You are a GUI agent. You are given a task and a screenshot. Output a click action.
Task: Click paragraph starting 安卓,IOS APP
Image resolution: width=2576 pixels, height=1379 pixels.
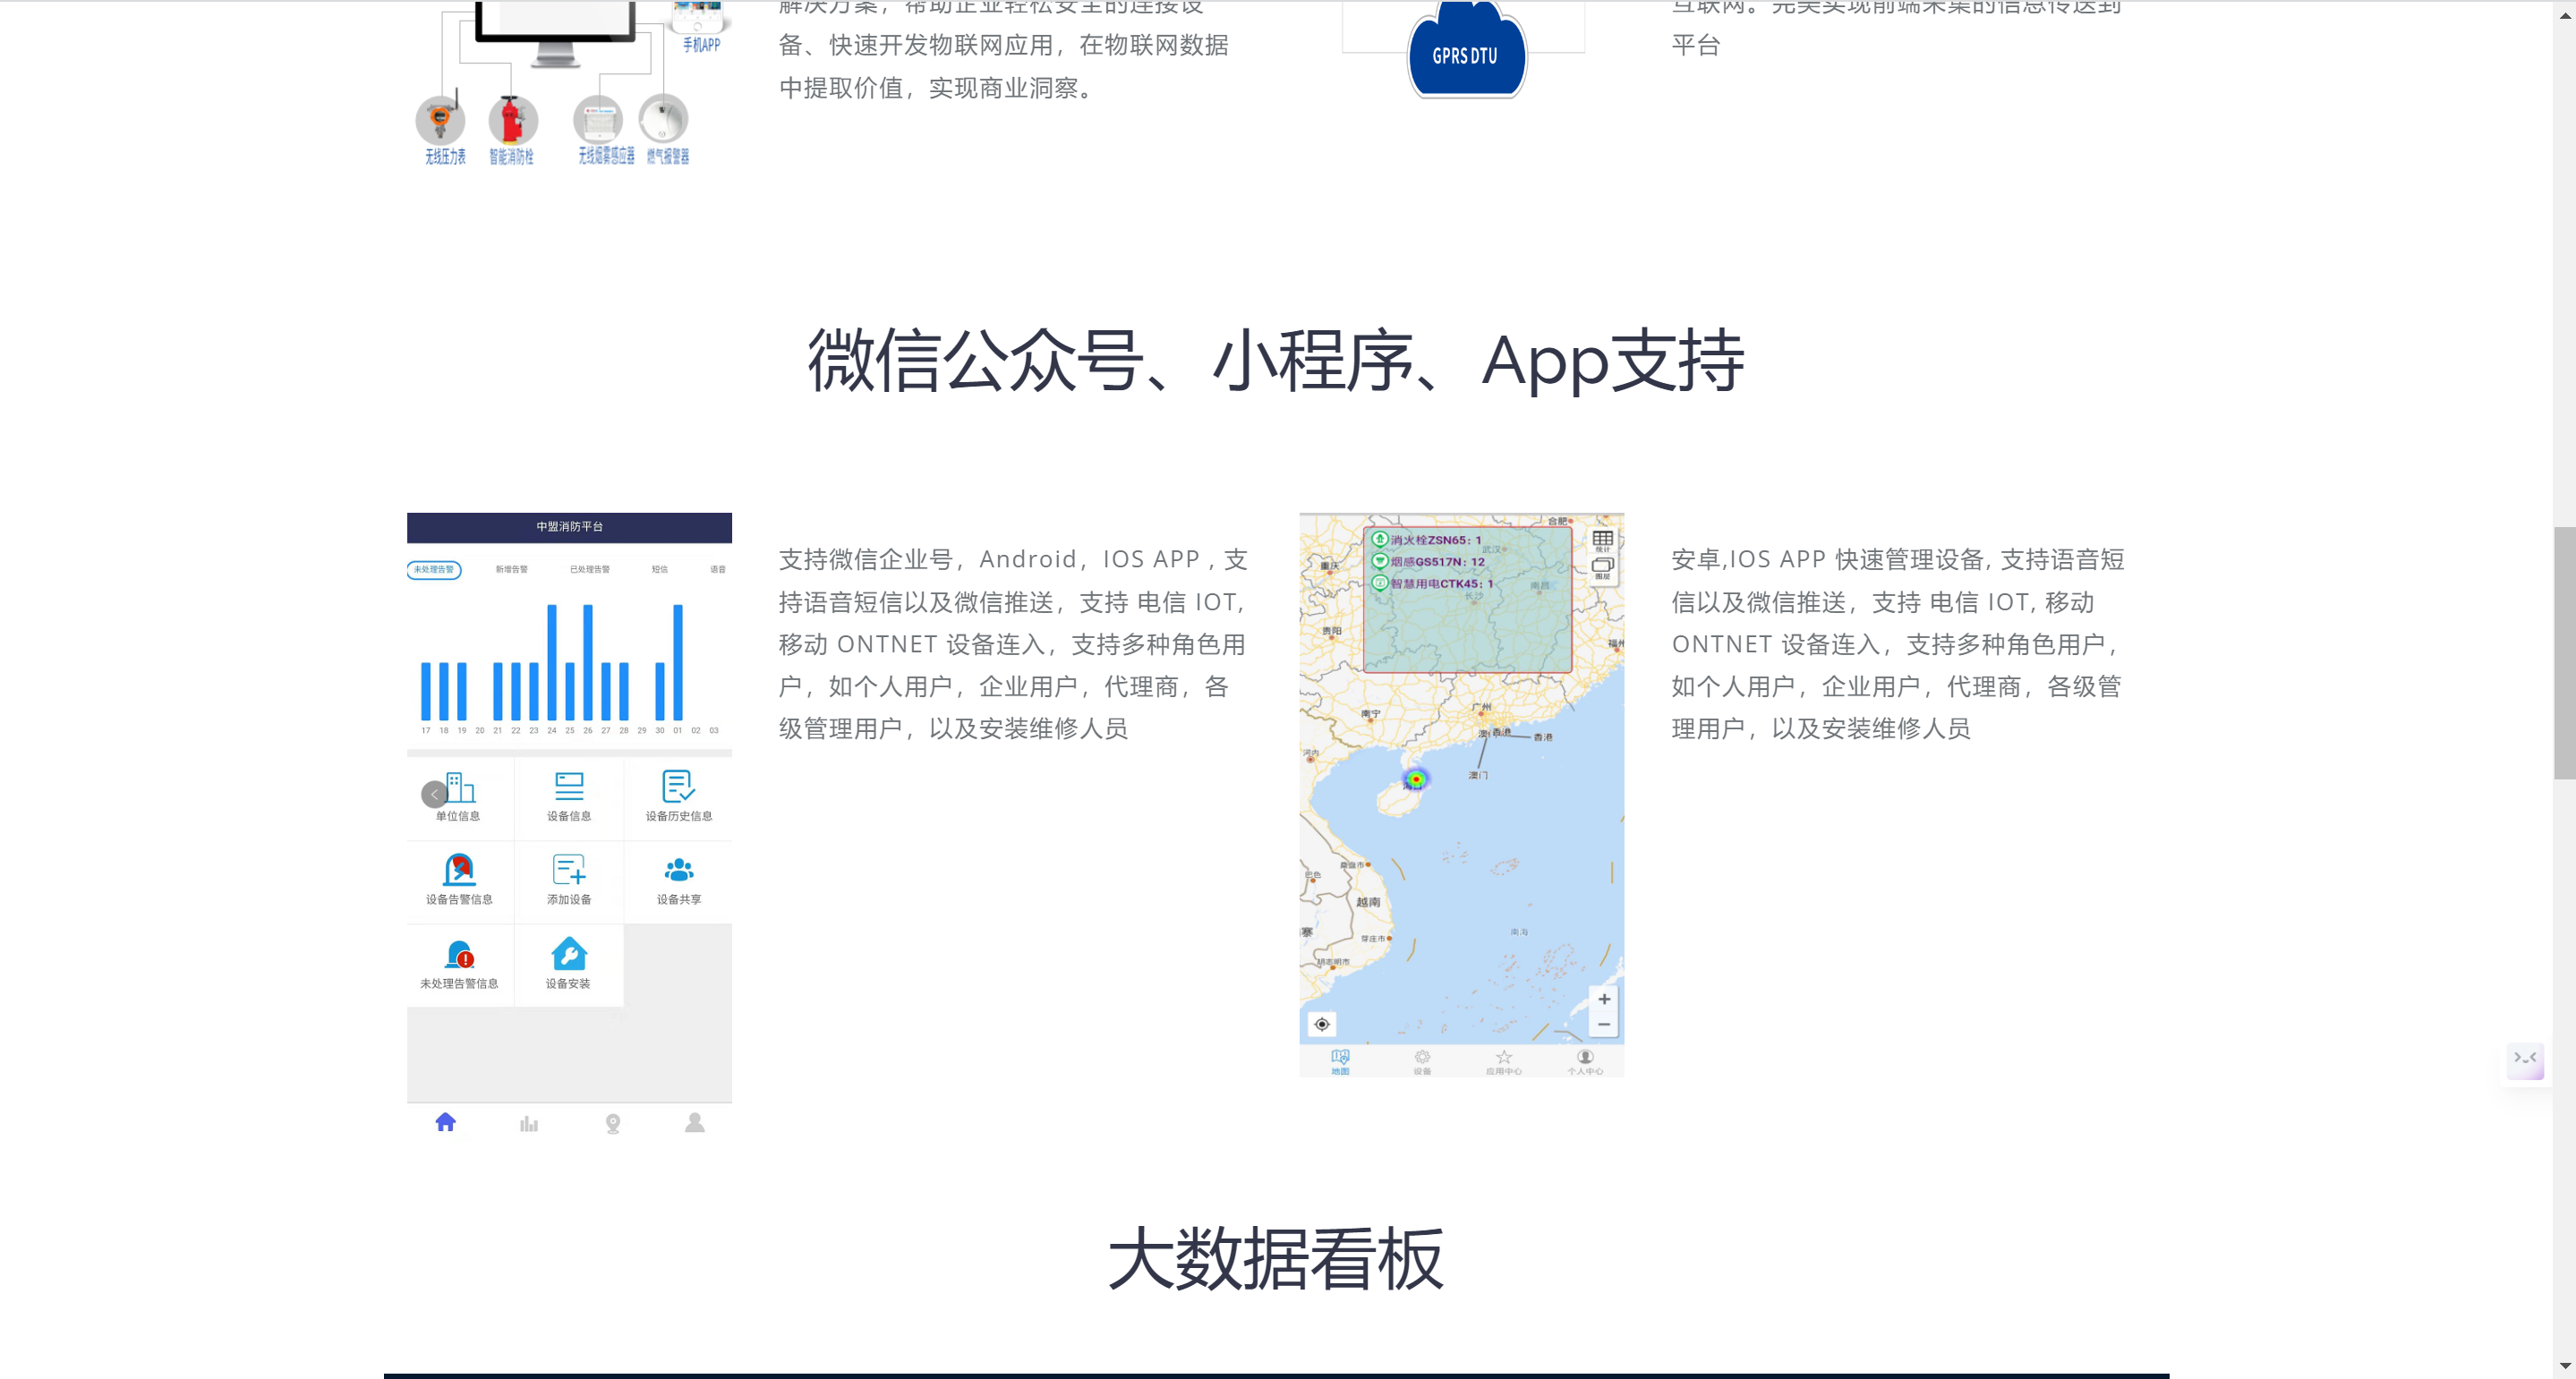1898,644
